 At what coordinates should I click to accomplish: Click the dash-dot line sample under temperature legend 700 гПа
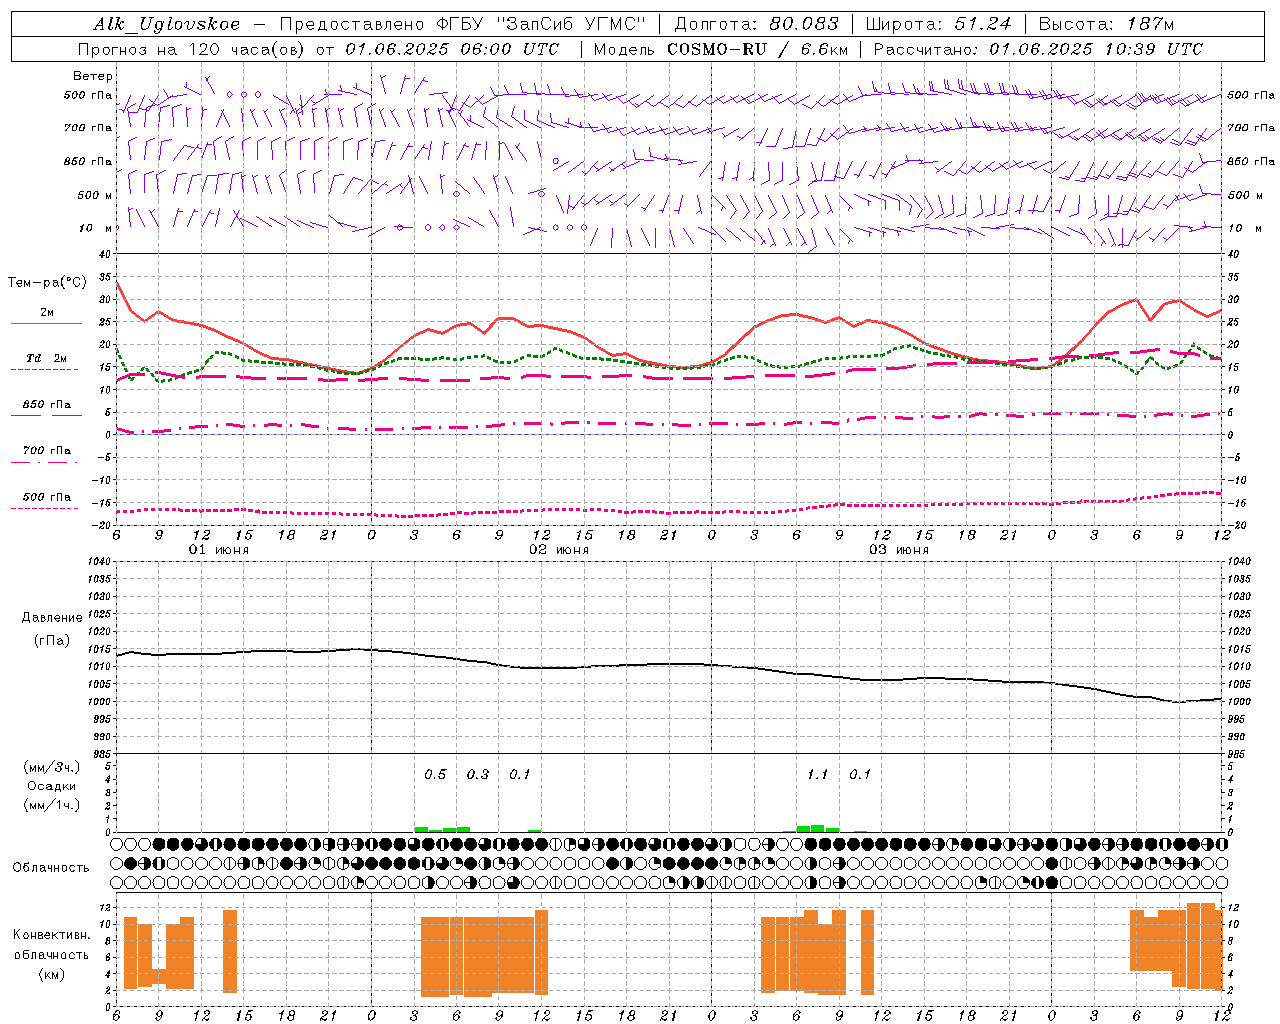tap(44, 462)
